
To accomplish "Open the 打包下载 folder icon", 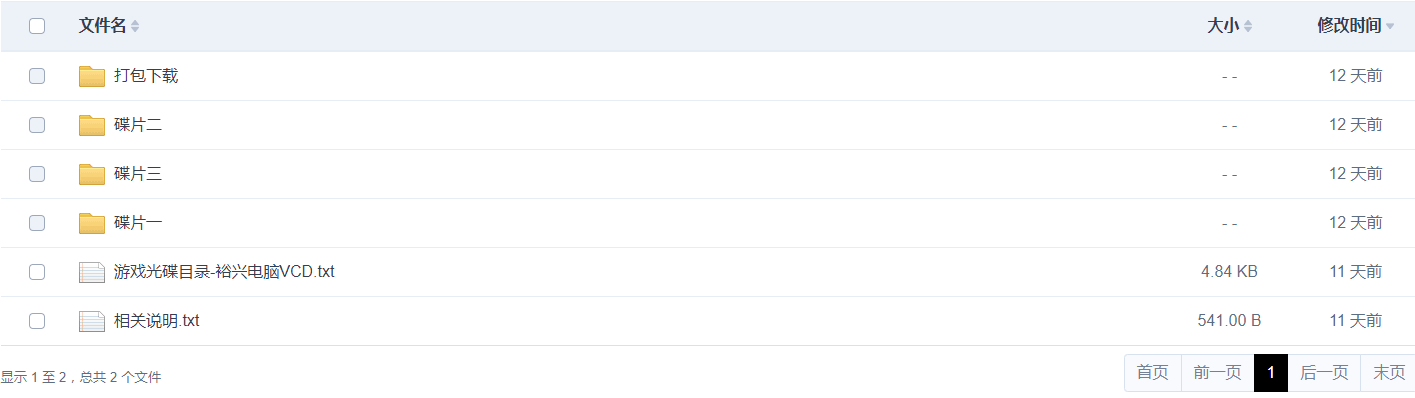I will click(x=92, y=76).
